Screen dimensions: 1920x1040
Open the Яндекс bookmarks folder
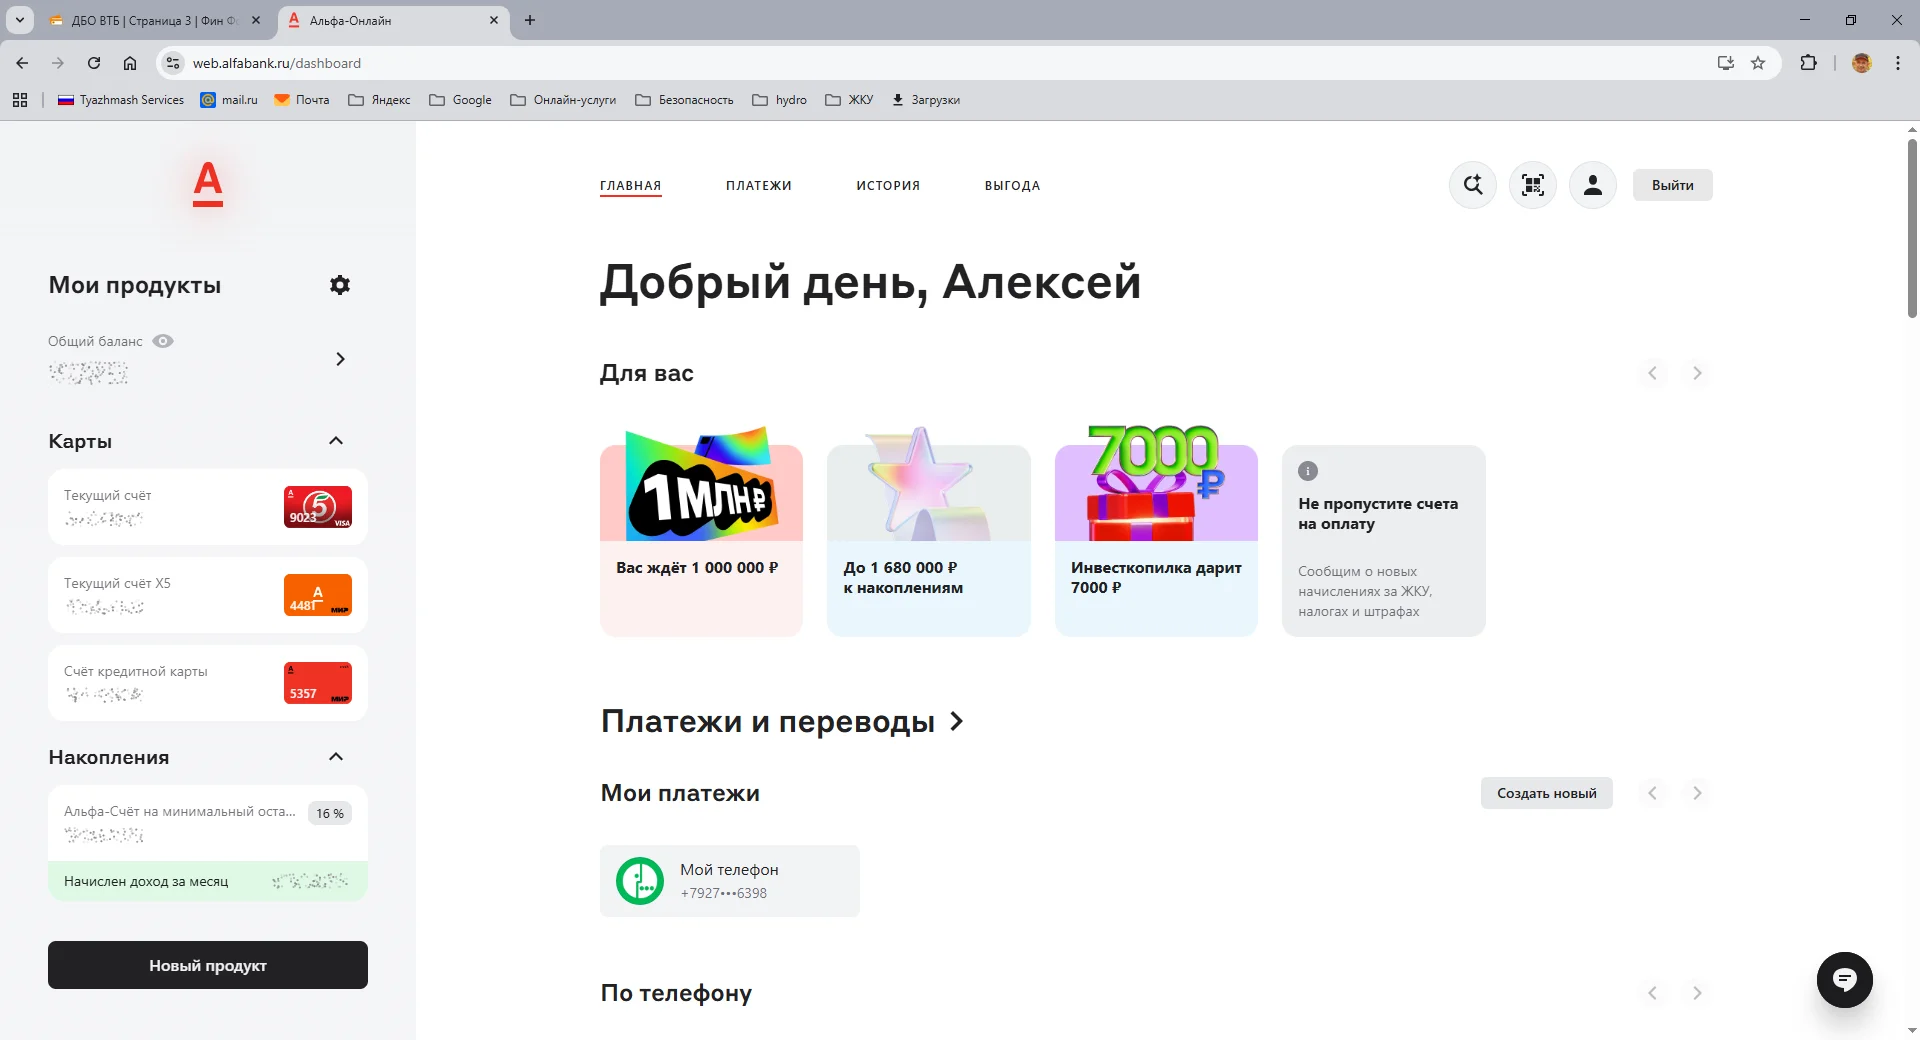click(379, 100)
